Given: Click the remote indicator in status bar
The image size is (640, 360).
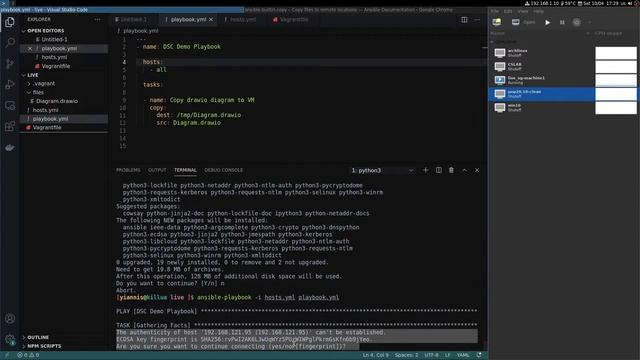Looking at the screenshot, I should 7,355.
